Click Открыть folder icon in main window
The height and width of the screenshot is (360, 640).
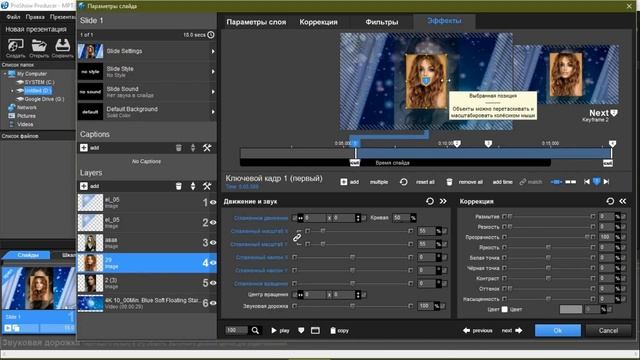[x=39, y=45]
